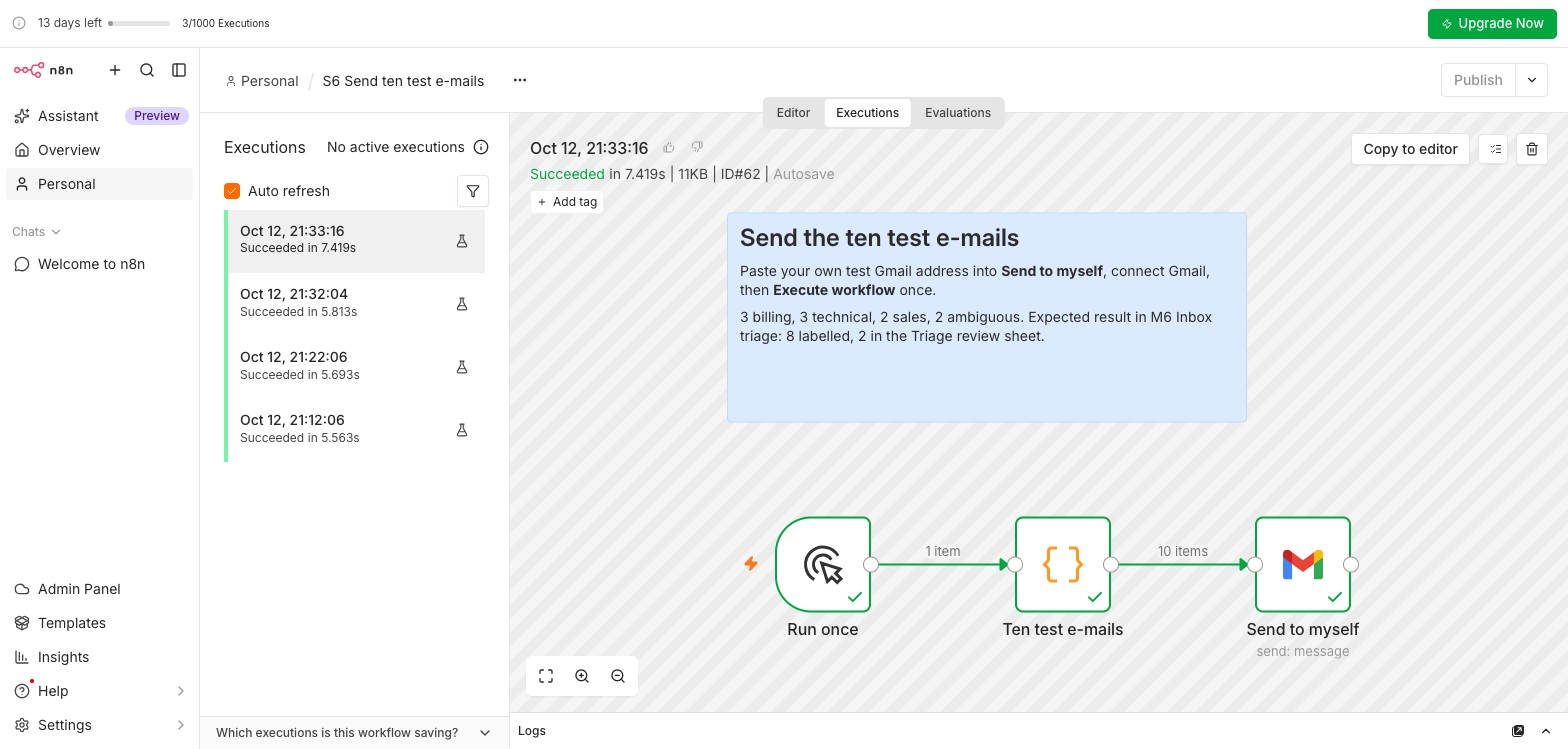Delete this execution using the trash icon
The image size is (1568, 749).
coord(1532,149)
